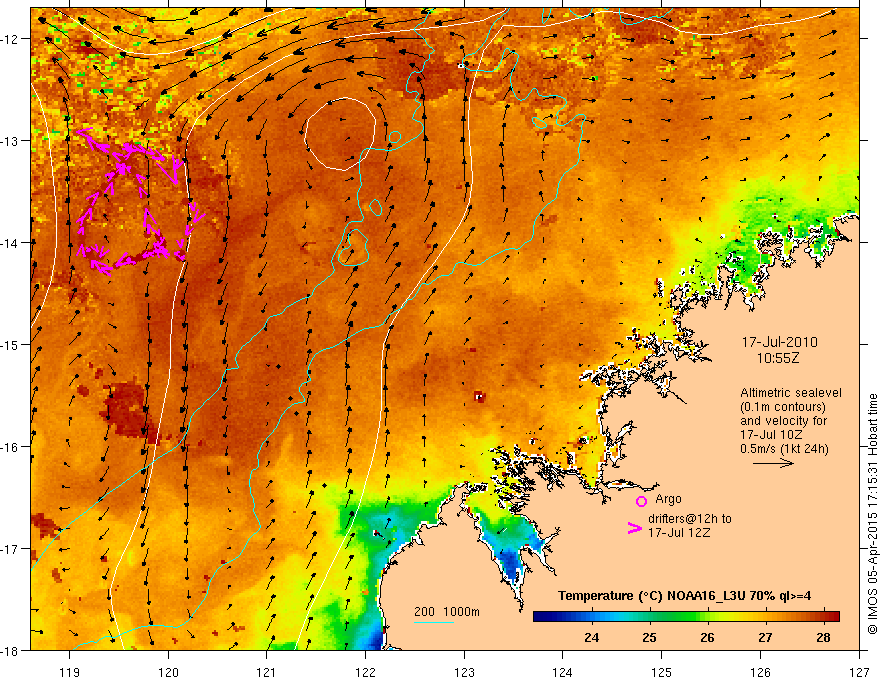Image resolution: width=880 pixels, height=680 pixels.
Task: Click the longitude axis label 119
Action: click(70, 672)
